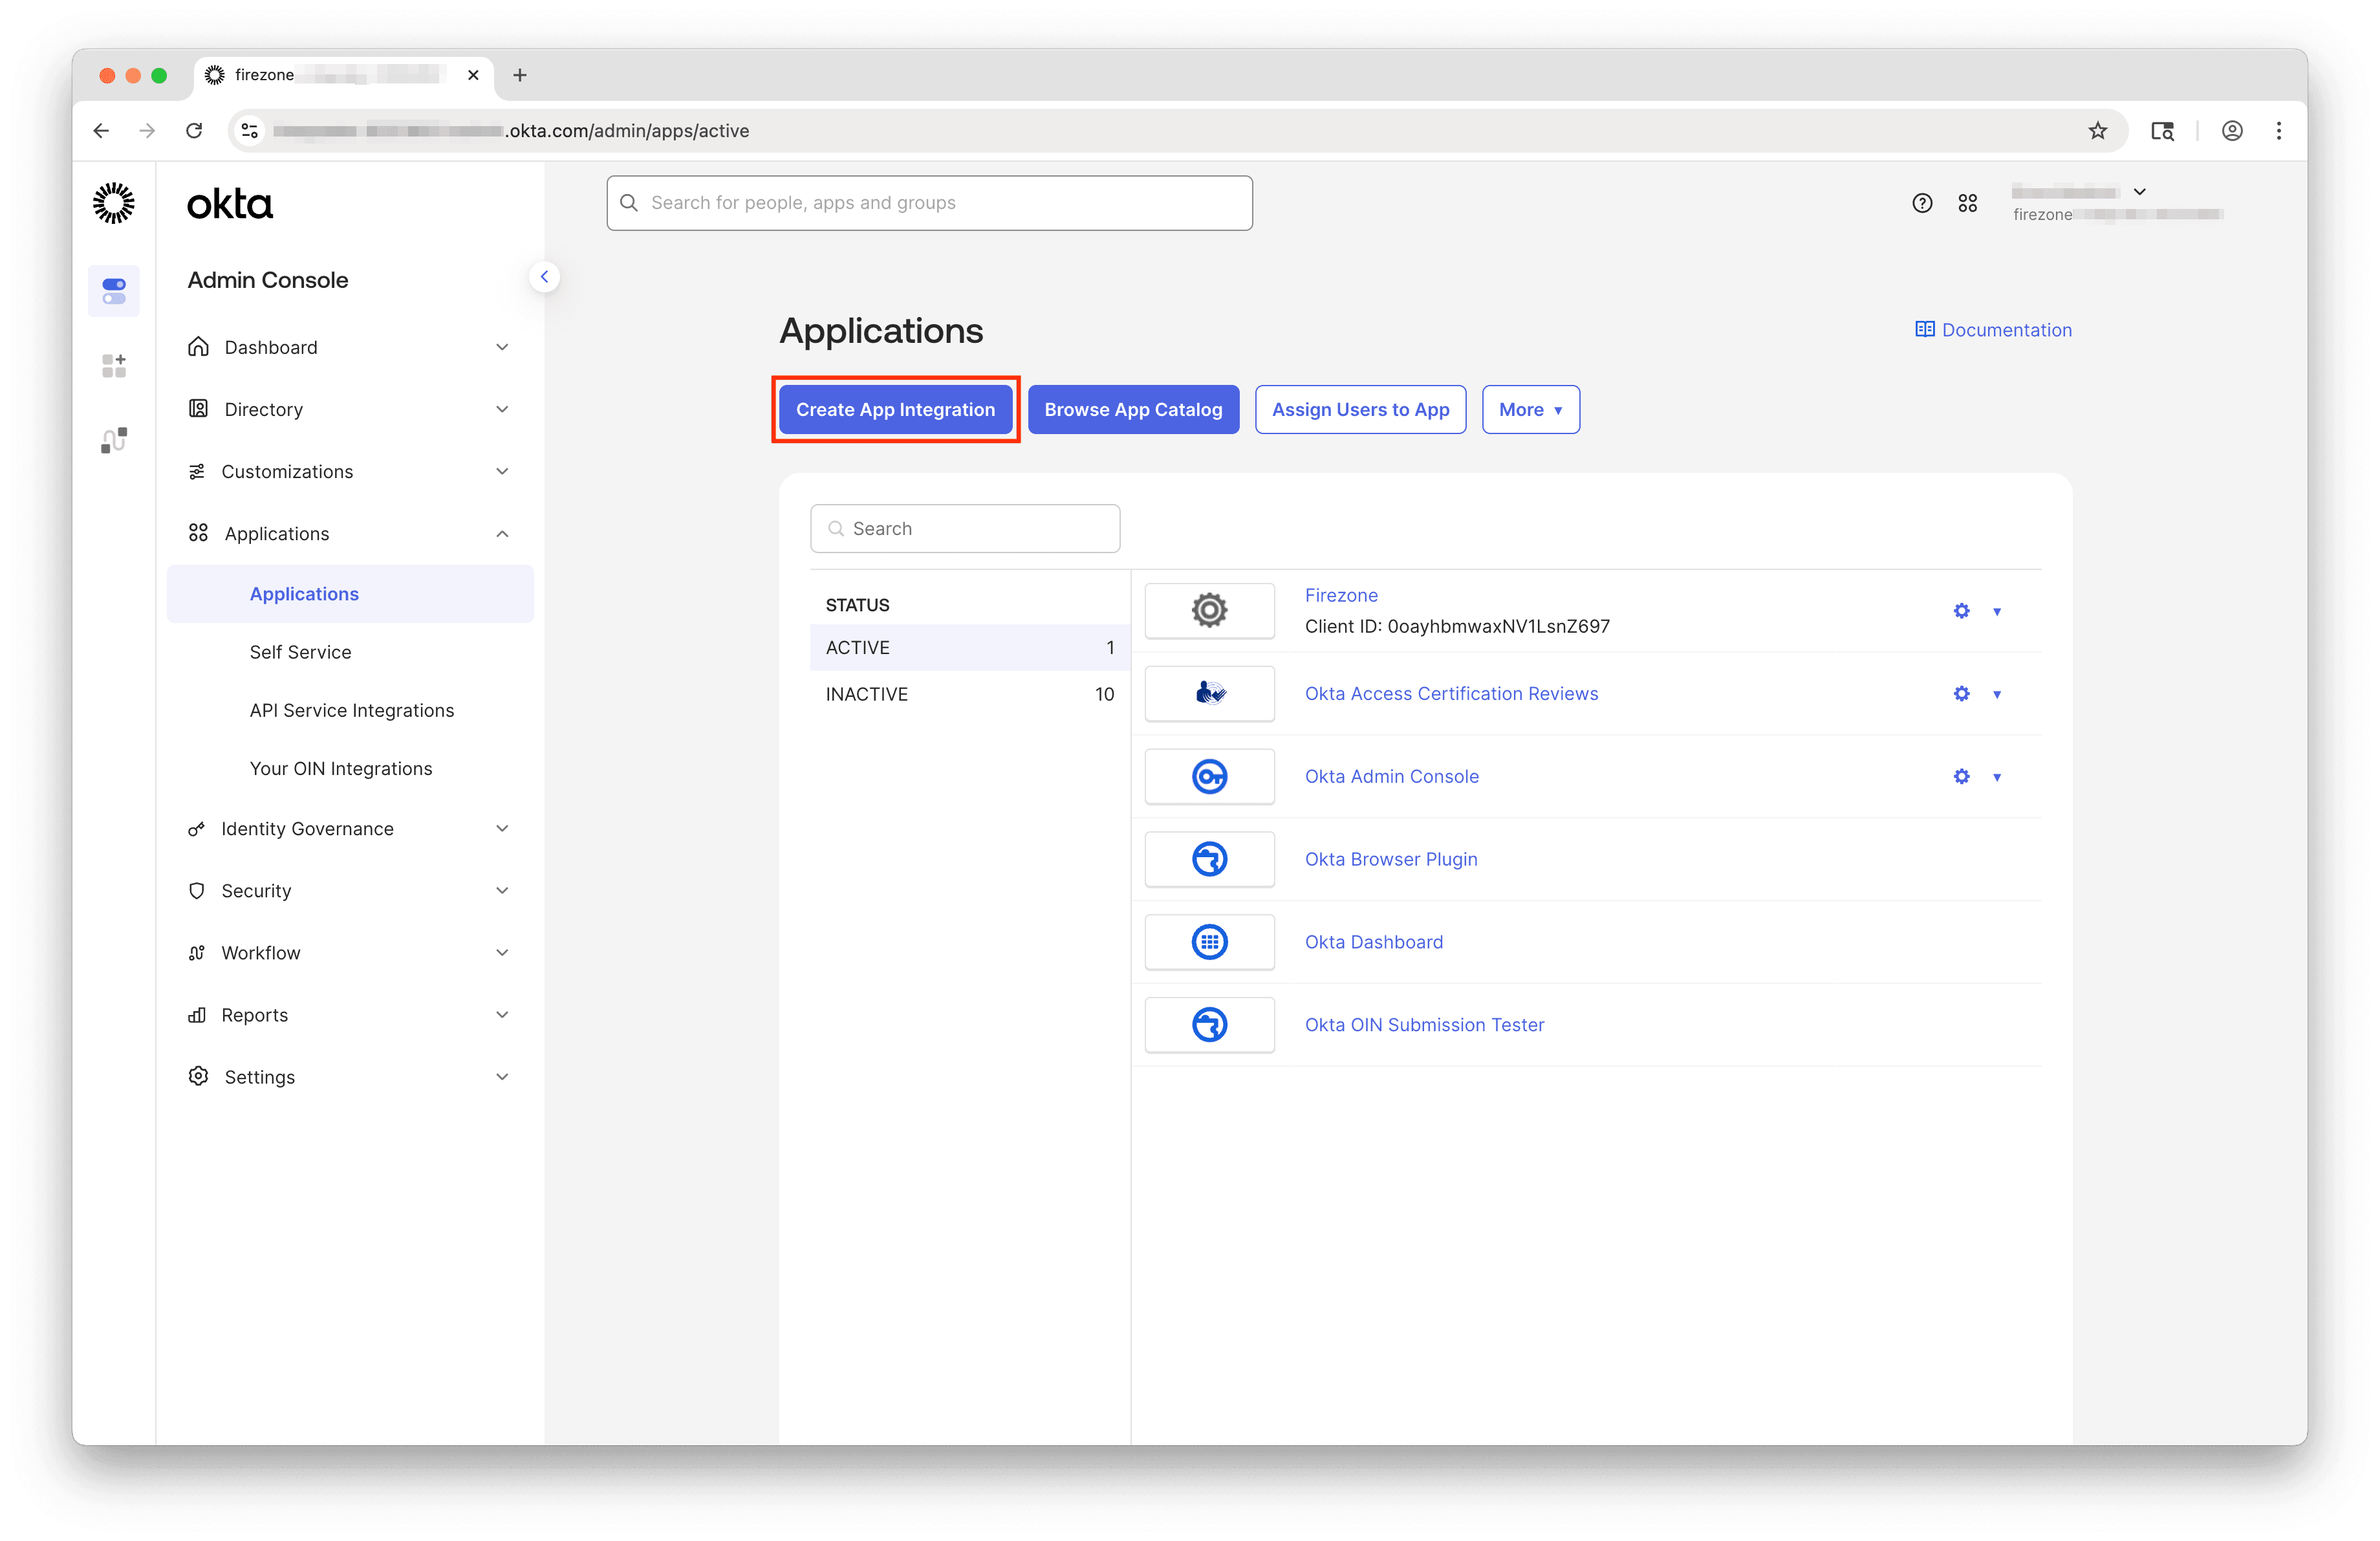Viewport: 2380px width, 1541px height.
Task: Open settings gear for the Firezone app
Action: (x=1960, y=610)
